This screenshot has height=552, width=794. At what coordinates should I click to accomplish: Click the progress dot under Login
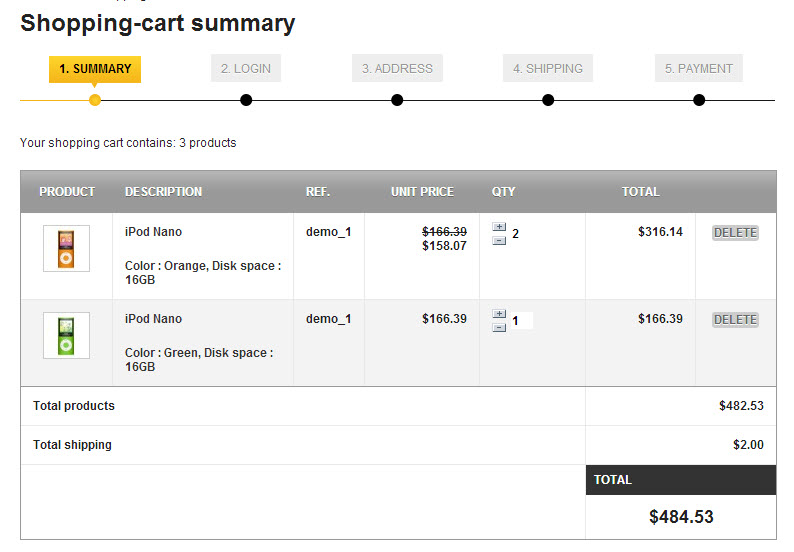(246, 100)
